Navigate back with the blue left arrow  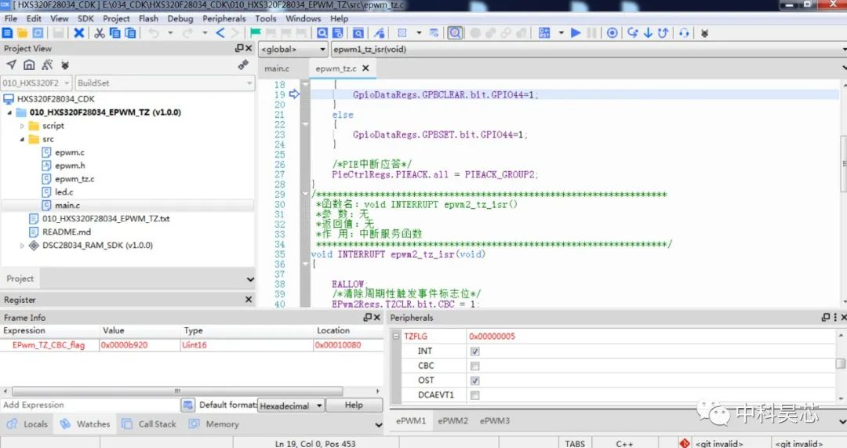point(220,33)
